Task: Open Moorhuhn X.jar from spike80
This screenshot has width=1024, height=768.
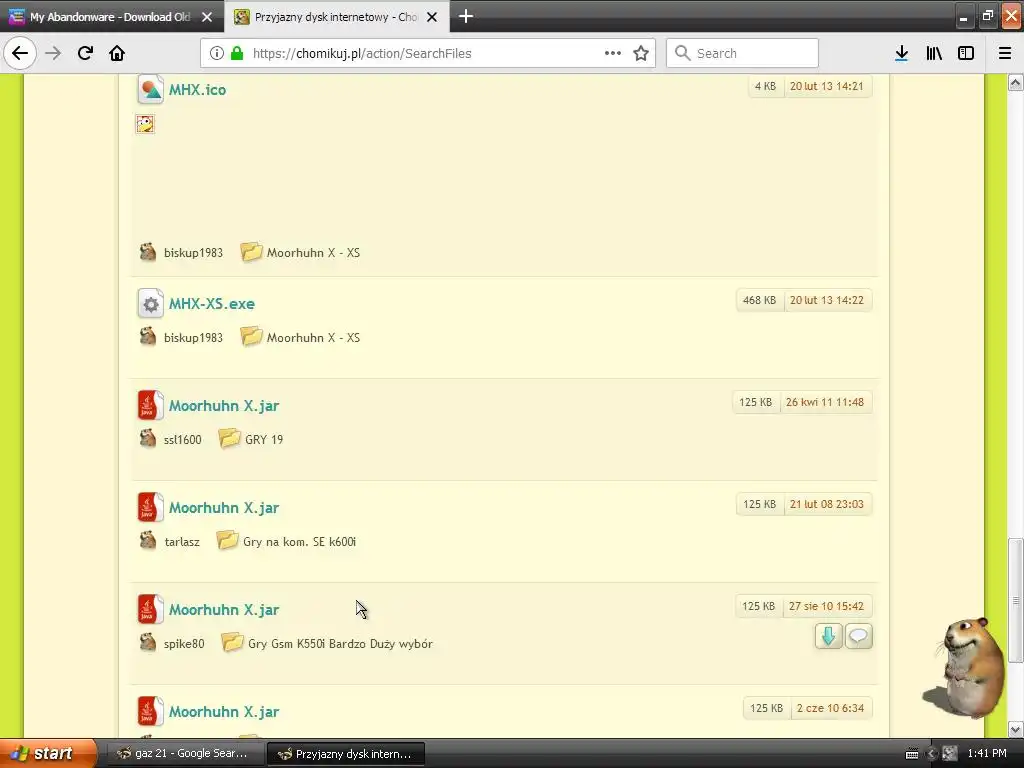Action: click(224, 609)
